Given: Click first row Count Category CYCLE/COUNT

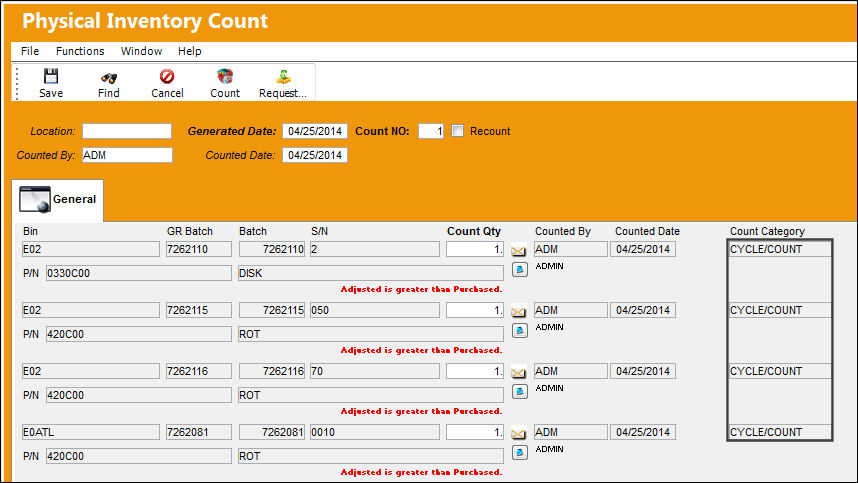Looking at the screenshot, I should 780,249.
